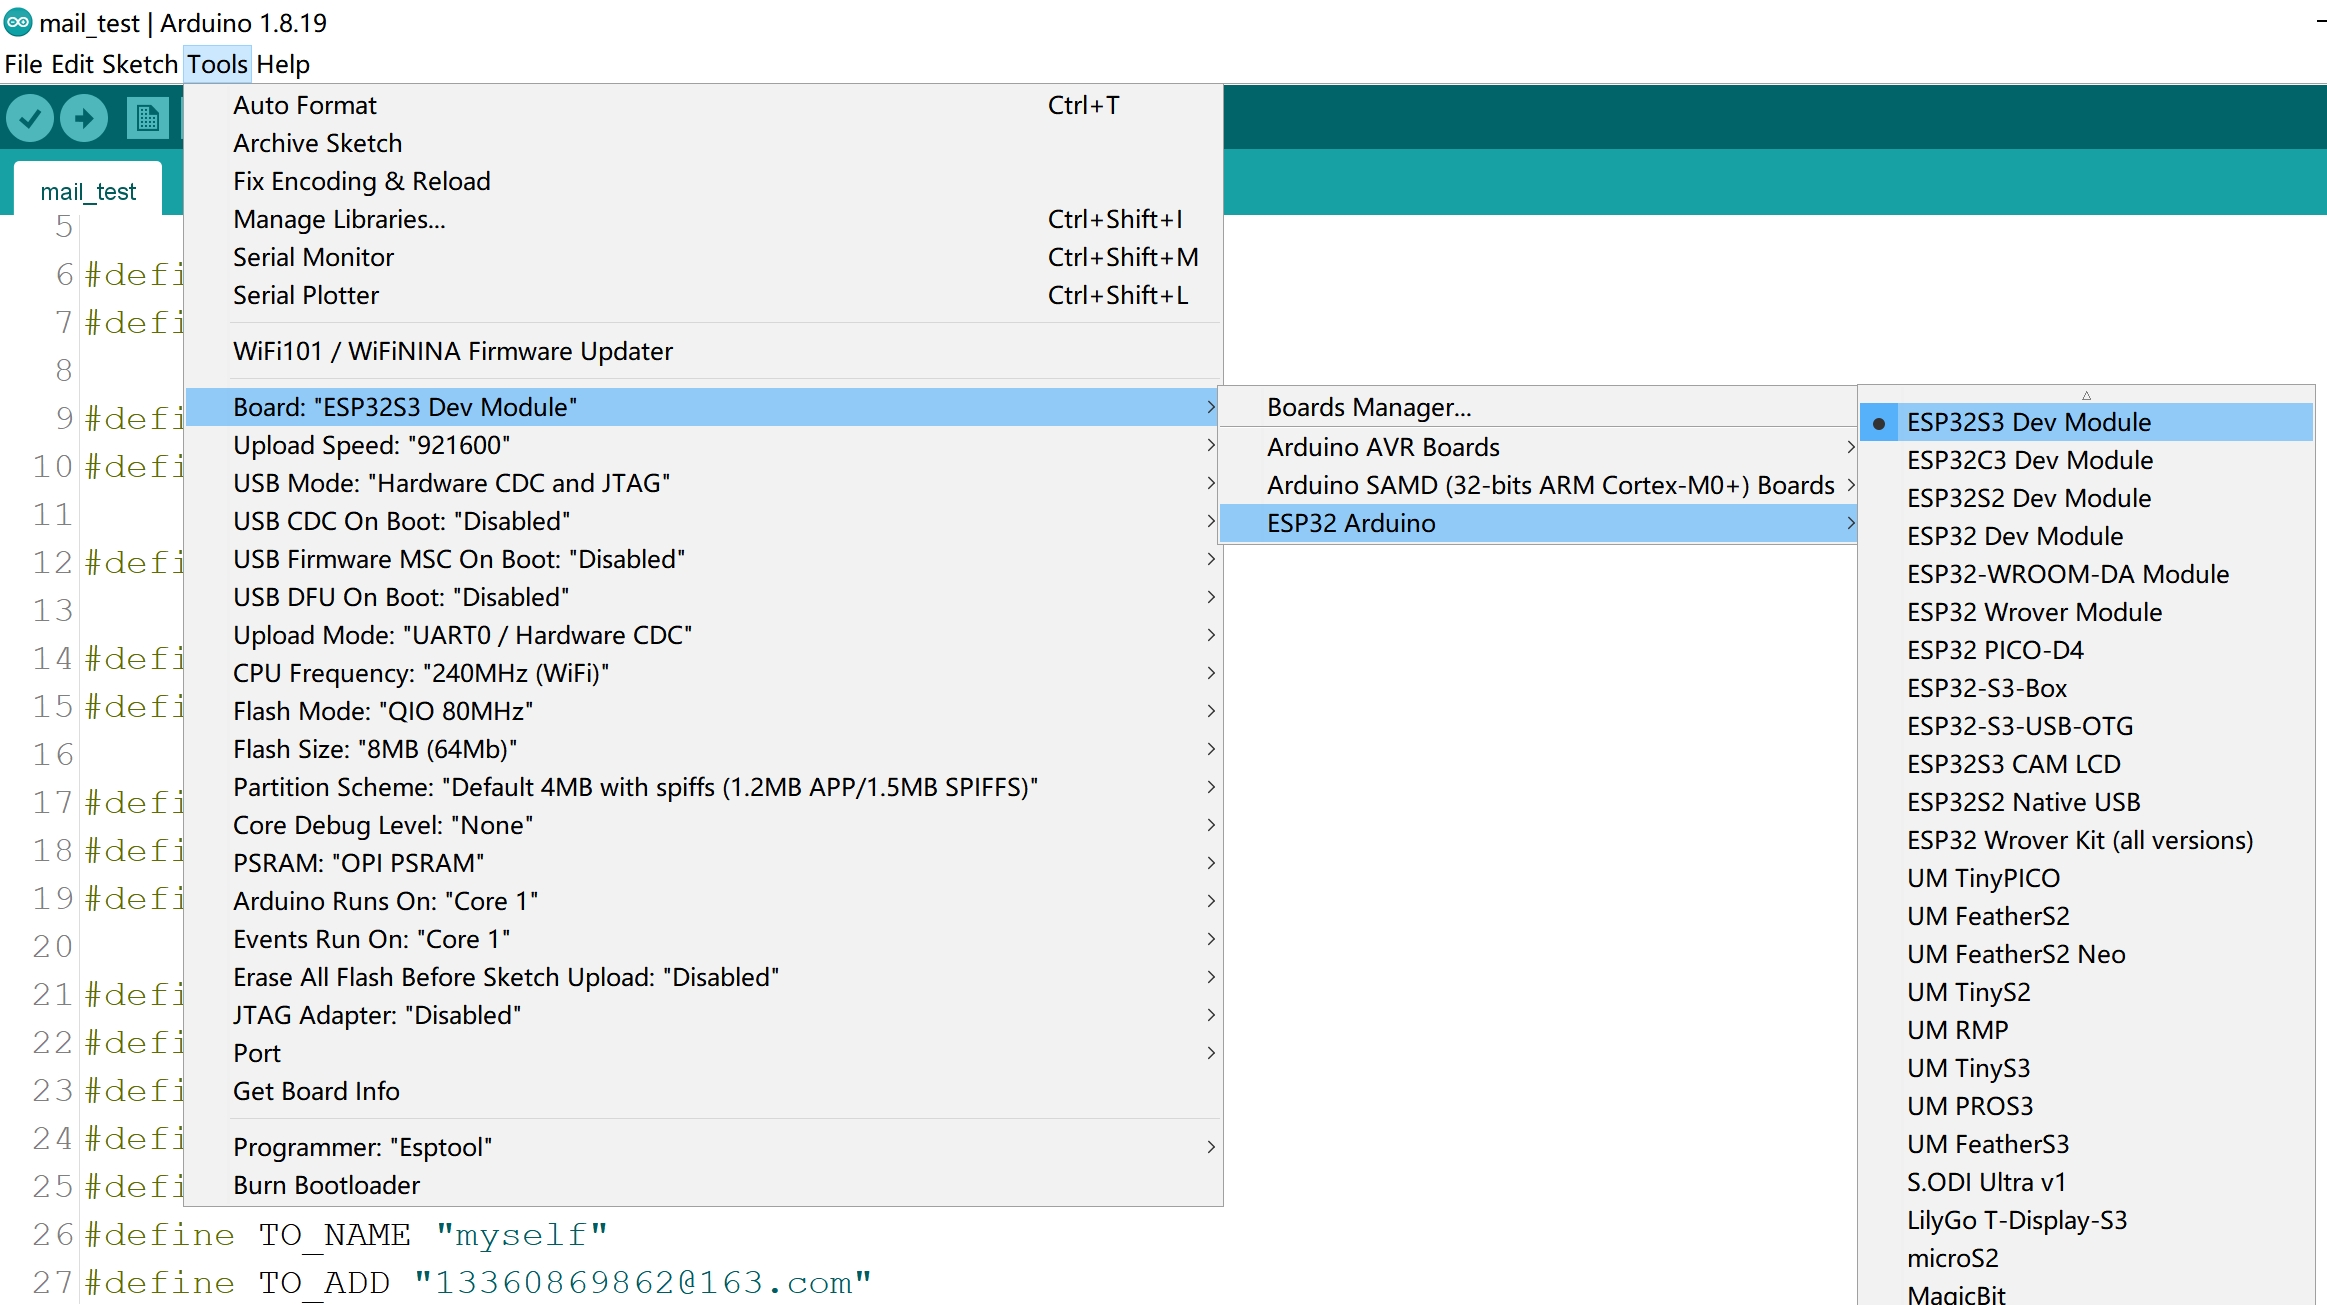Expand Upload Speed "921600" submenu

coord(704,445)
